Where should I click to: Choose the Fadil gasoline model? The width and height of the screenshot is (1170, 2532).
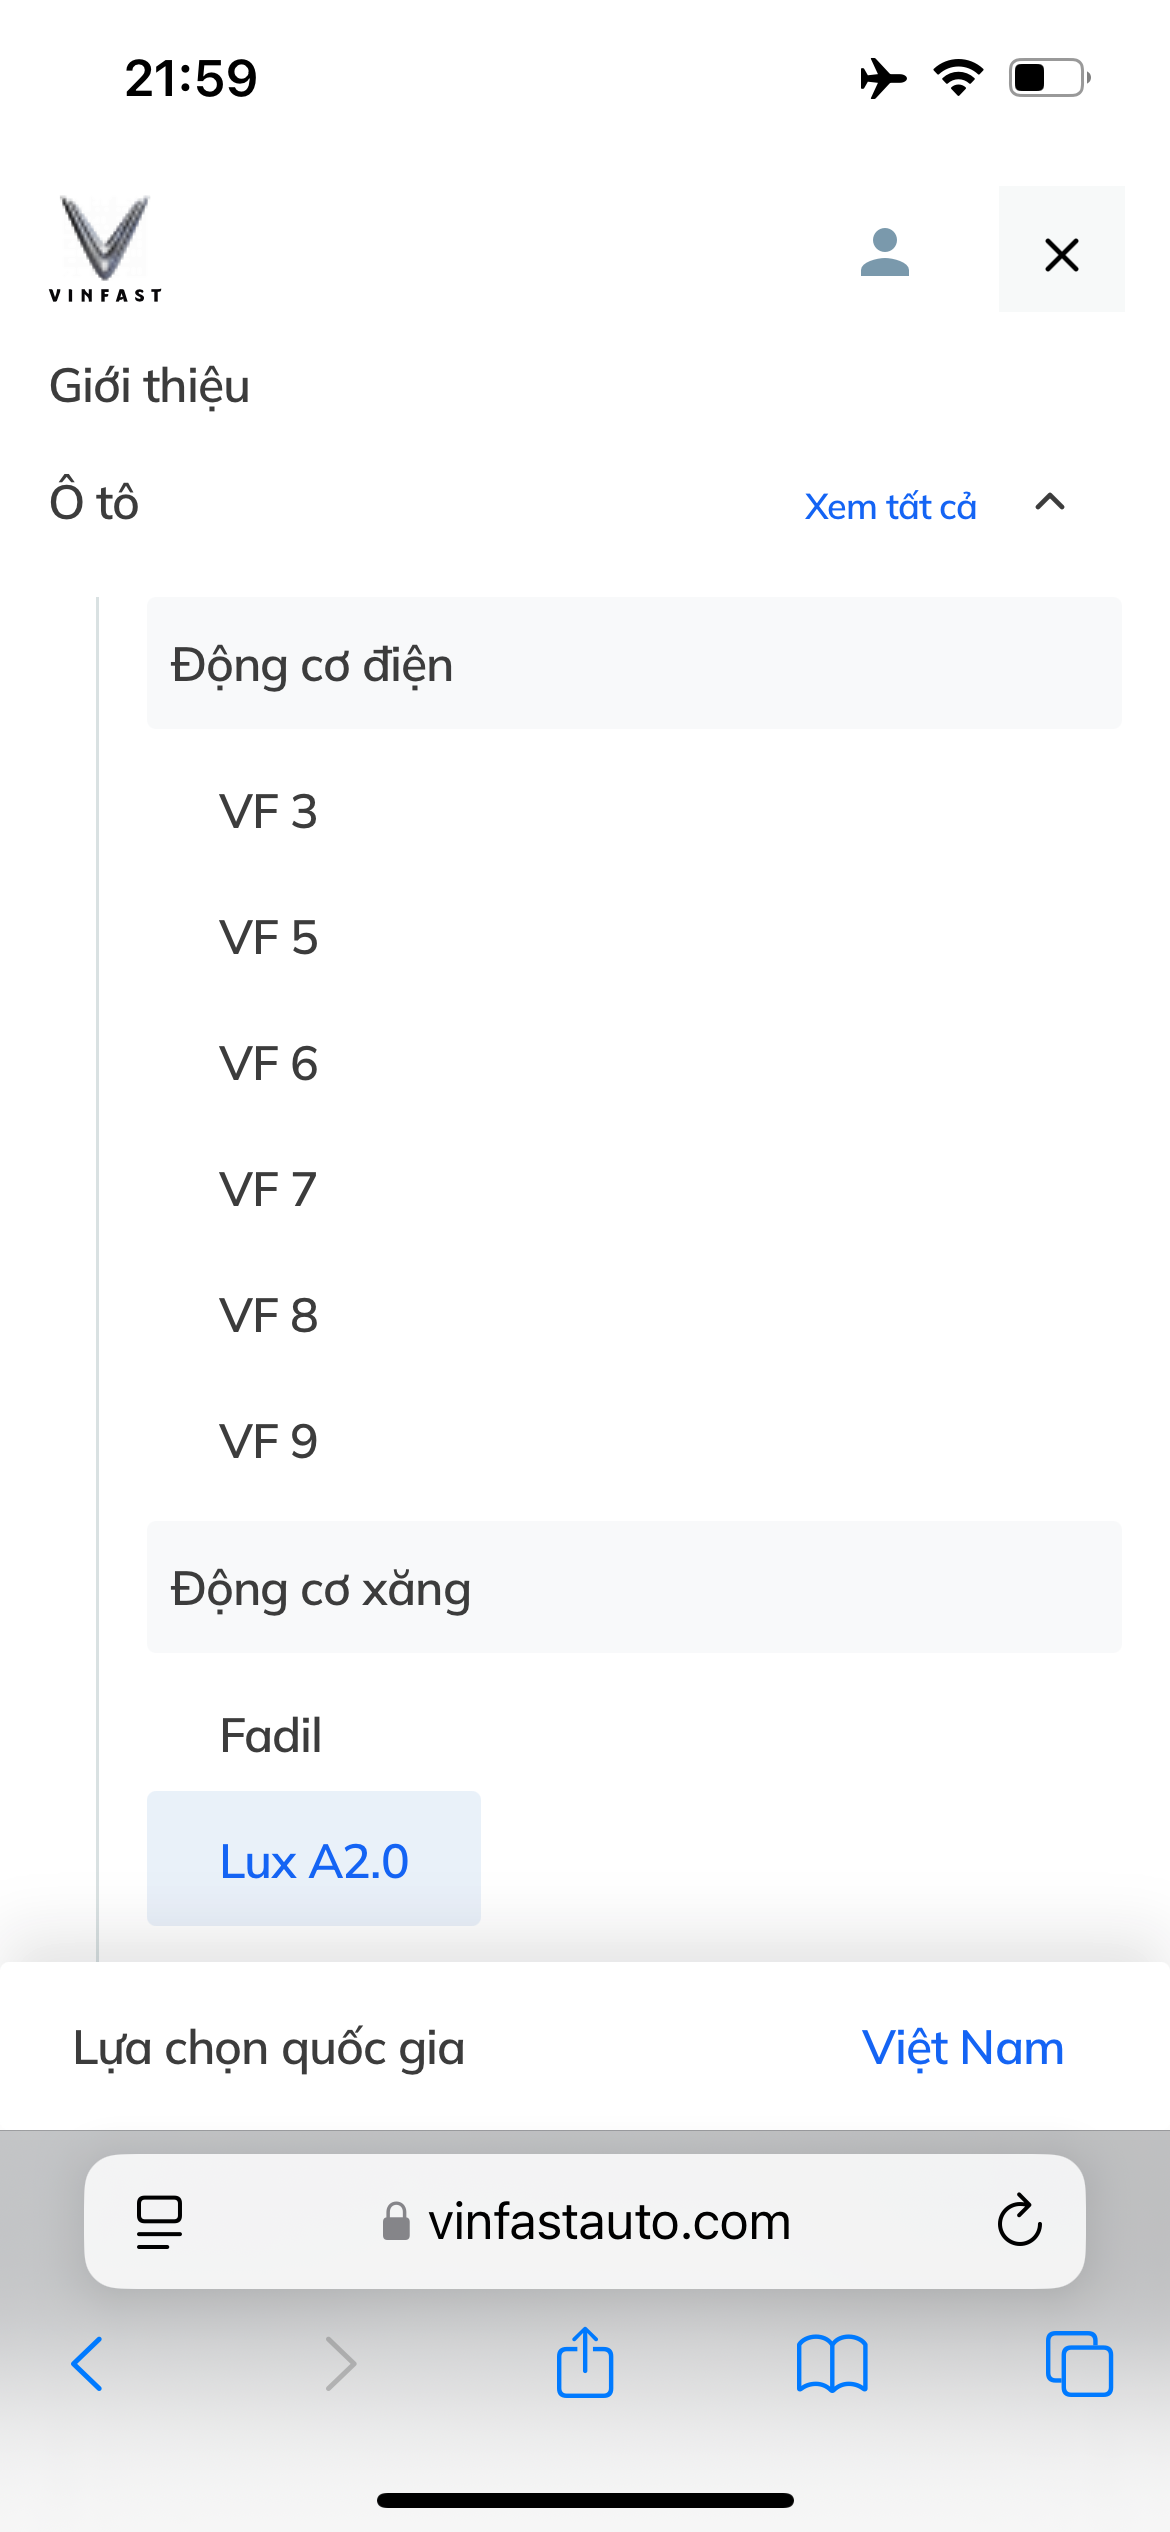[270, 1736]
